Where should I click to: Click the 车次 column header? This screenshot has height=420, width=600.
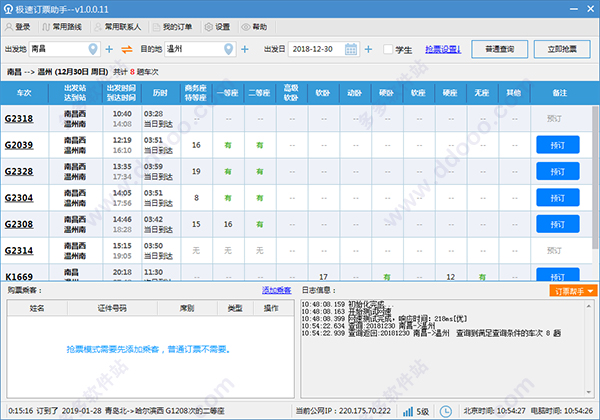[x=24, y=93]
